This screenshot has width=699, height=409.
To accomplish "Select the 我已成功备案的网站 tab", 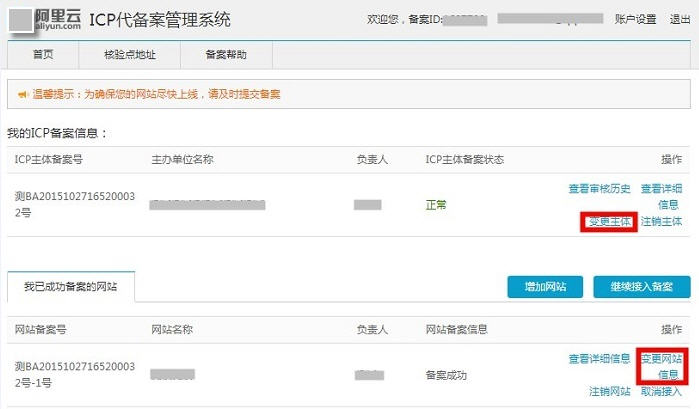I will click(70, 286).
